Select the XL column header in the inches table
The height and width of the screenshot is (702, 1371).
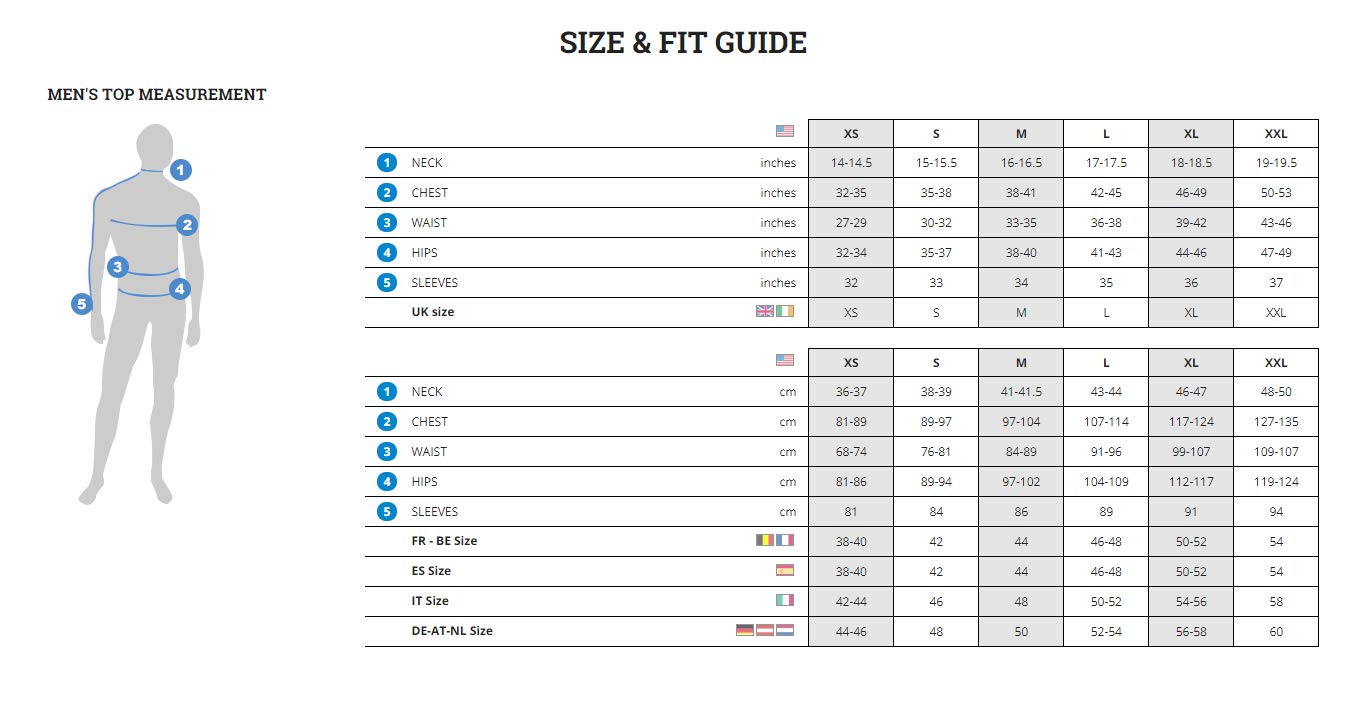[x=1191, y=134]
